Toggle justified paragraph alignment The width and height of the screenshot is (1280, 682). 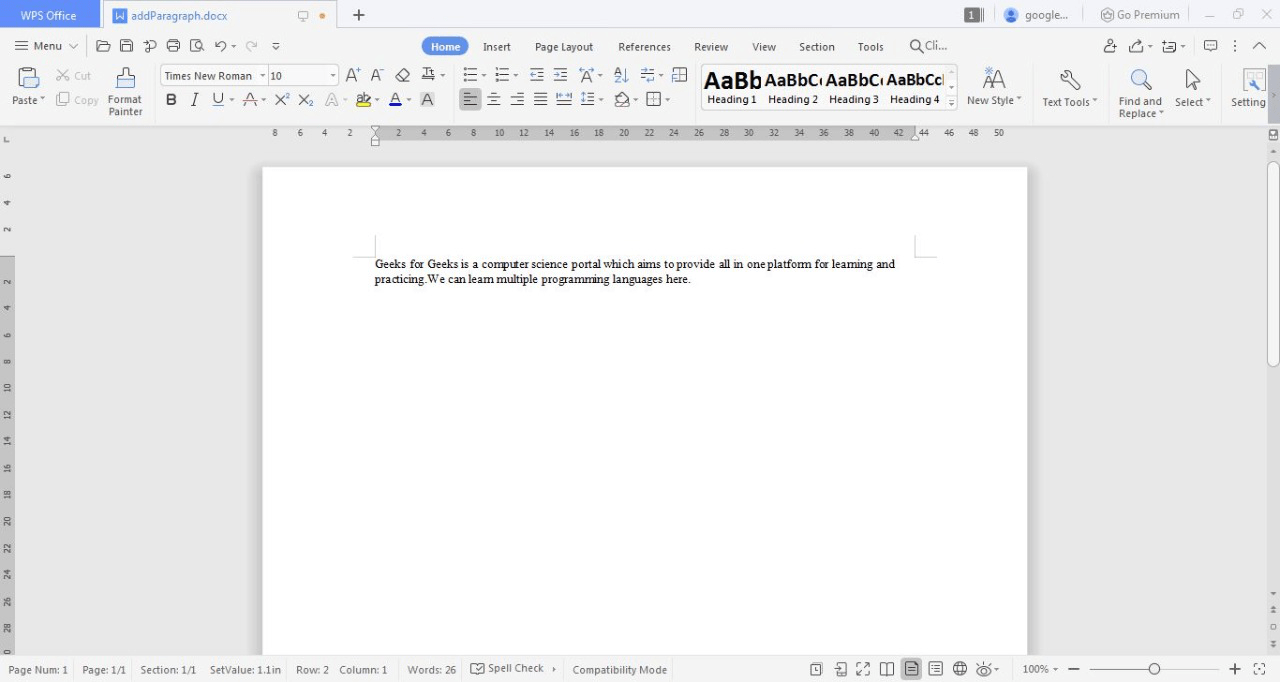[x=540, y=99]
